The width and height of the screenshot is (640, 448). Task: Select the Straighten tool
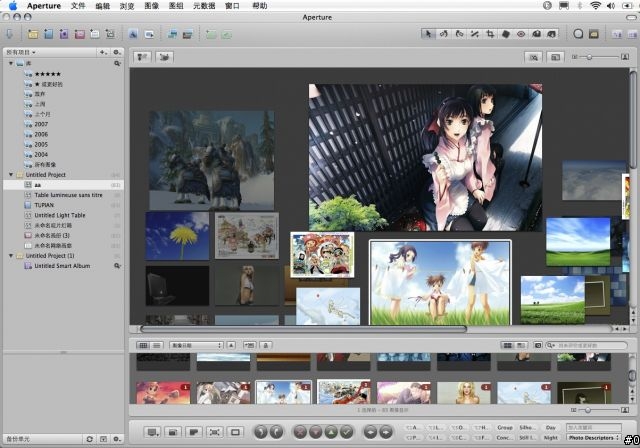coord(475,34)
